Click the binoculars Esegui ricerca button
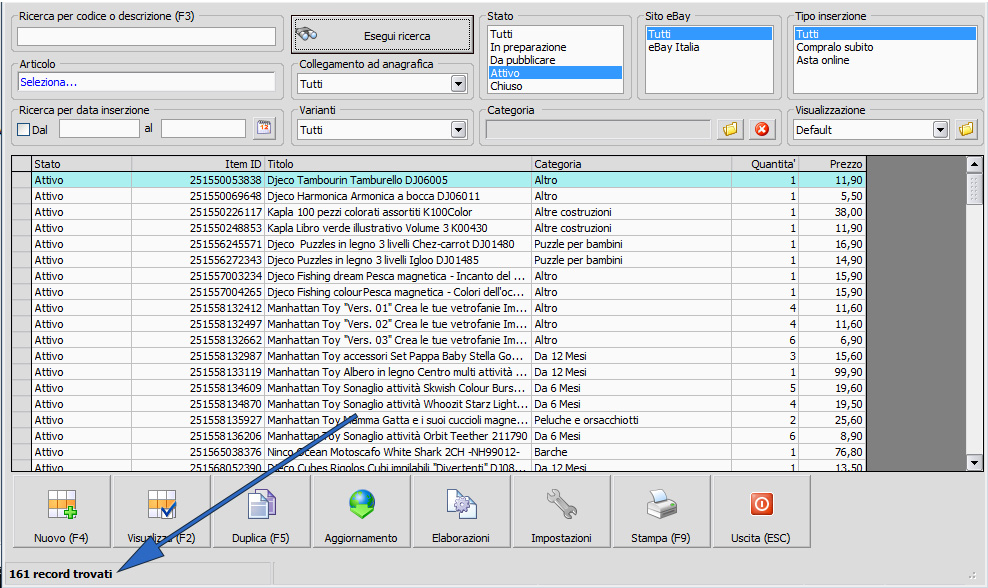 (382, 35)
